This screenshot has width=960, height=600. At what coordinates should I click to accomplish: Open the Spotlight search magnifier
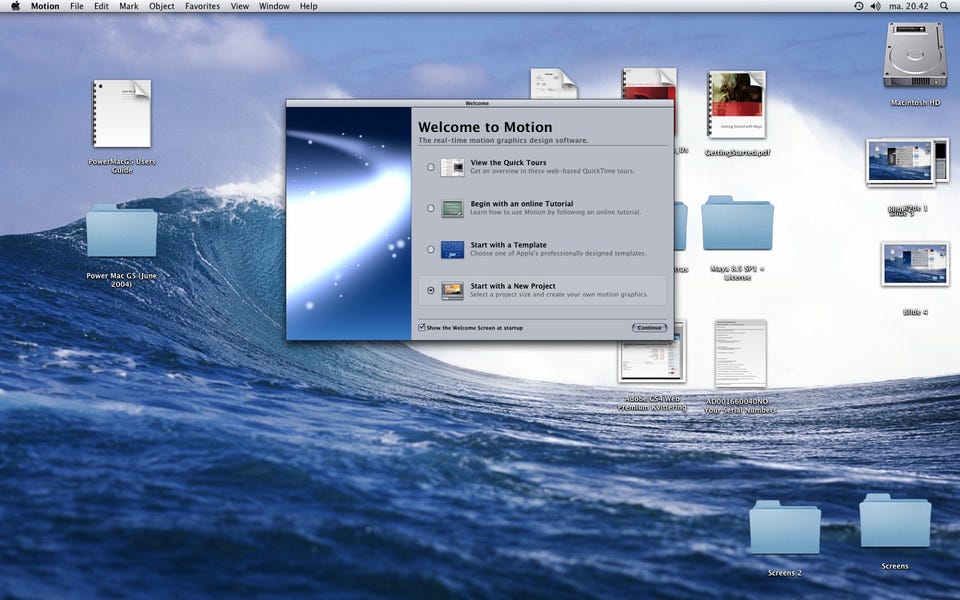click(946, 6)
